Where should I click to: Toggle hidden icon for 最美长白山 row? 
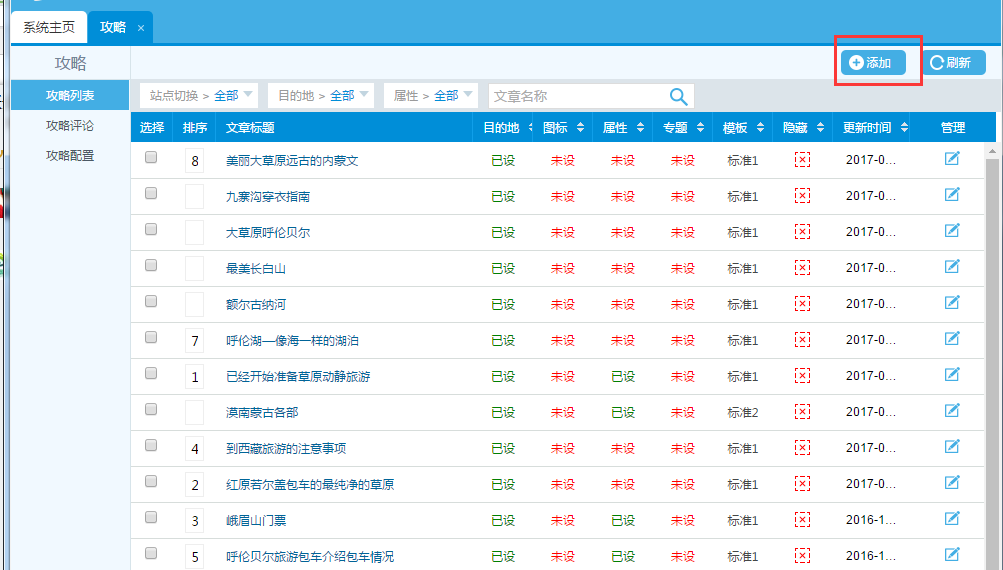tap(801, 268)
